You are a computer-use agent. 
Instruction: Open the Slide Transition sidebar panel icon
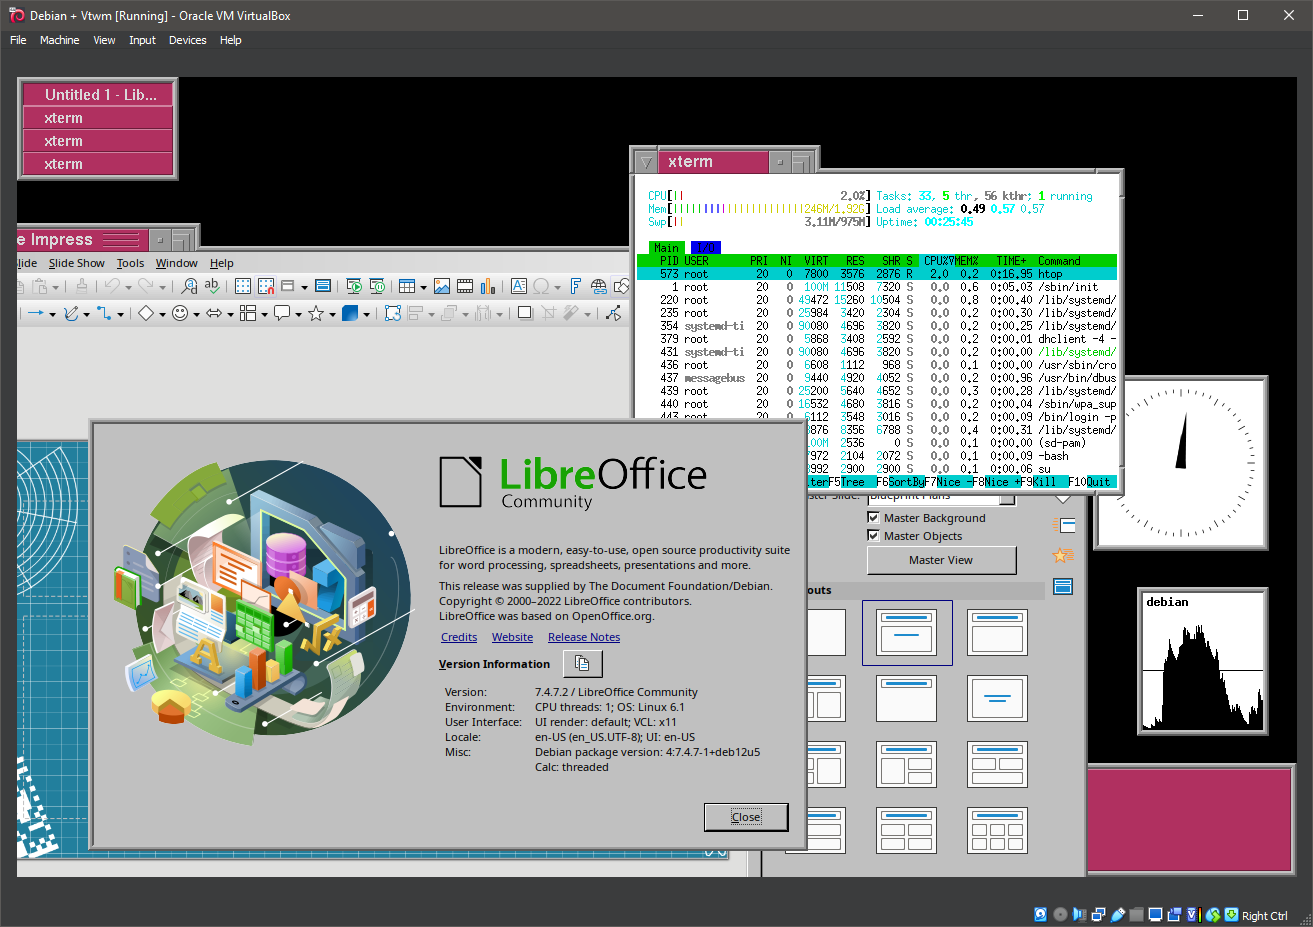[x=1063, y=525]
